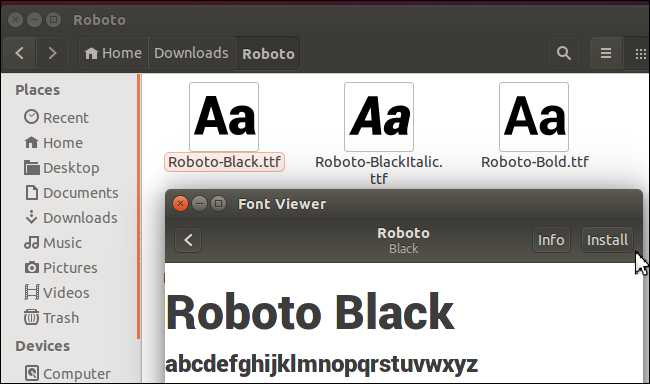Image resolution: width=650 pixels, height=384 pixels.
Task: Go back in the Files navigation toolbar
Action: [x=19, y=53]
